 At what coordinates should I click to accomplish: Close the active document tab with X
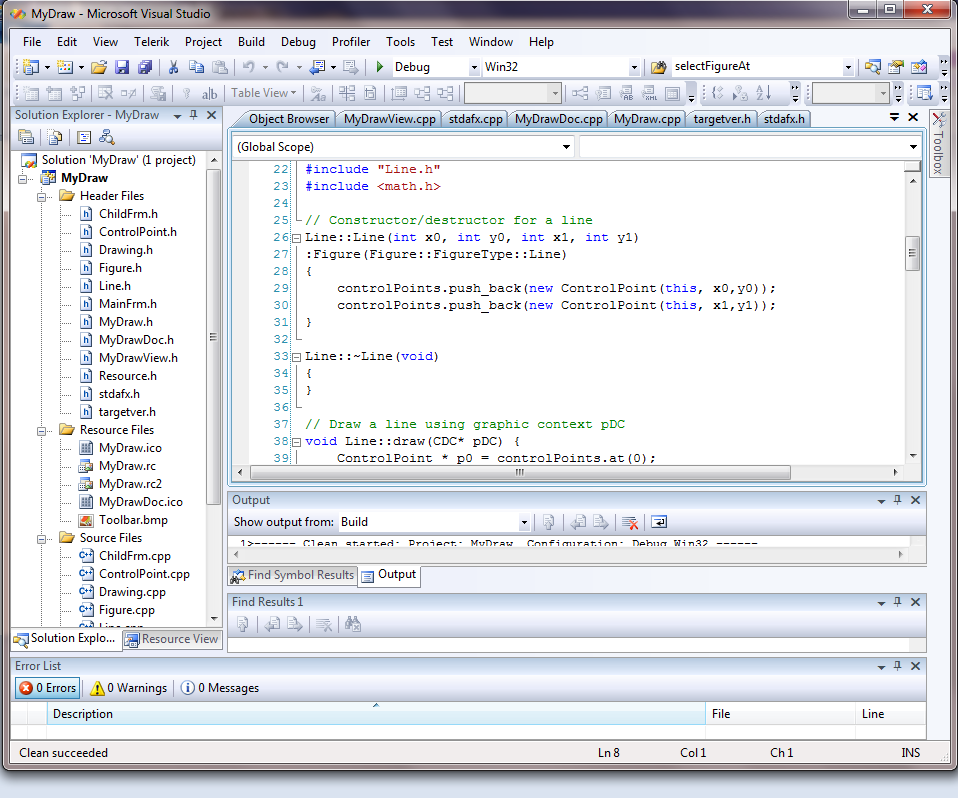click(x=913, y=117)
